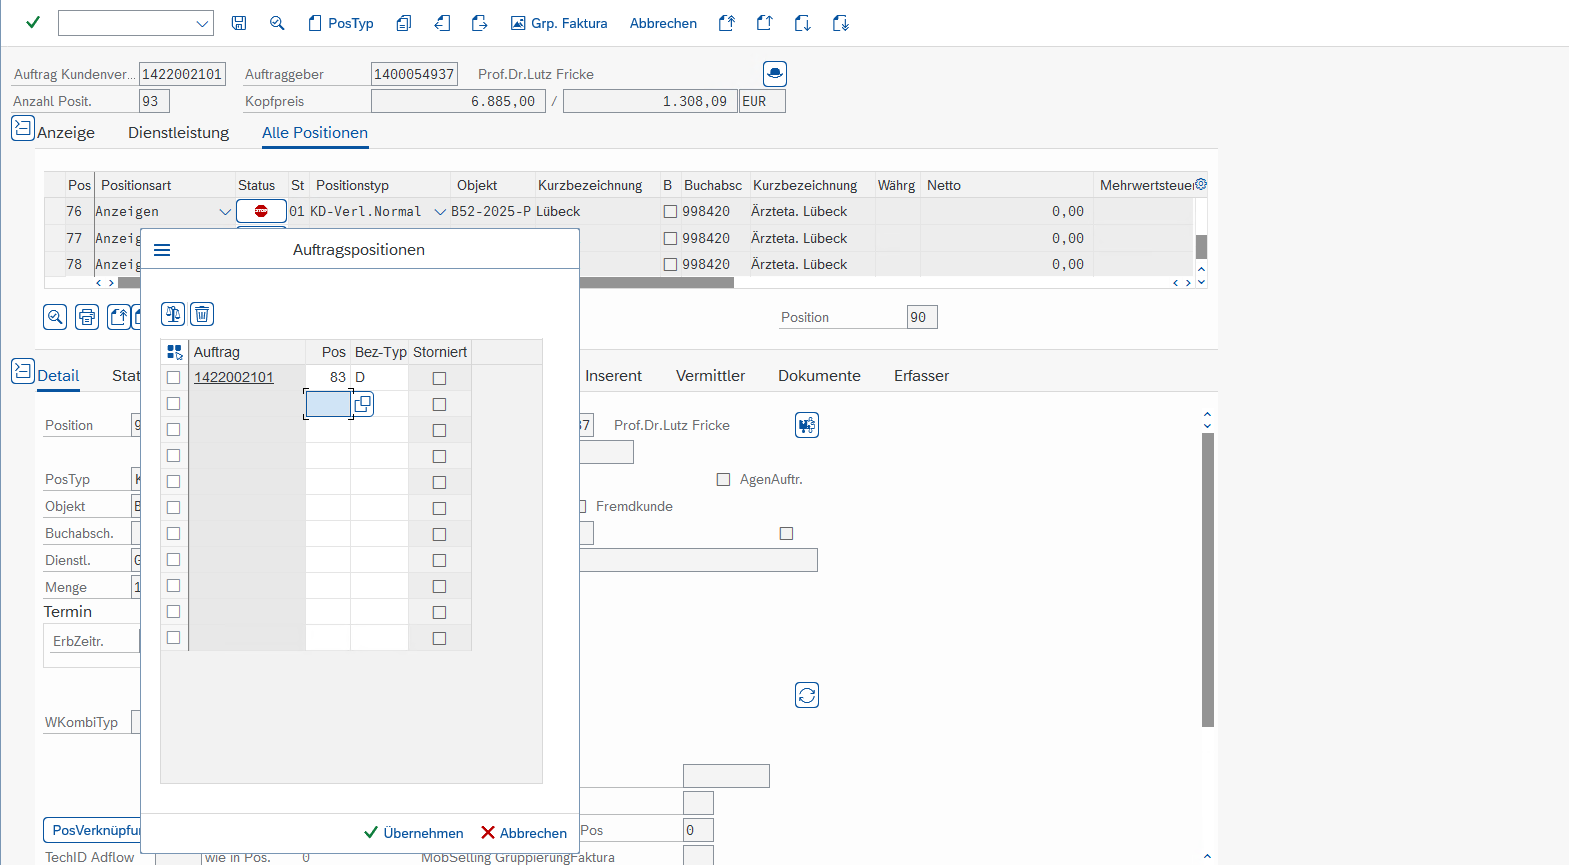
Task: Click the red stop status icon in row 76
Action: coord(261,211)
